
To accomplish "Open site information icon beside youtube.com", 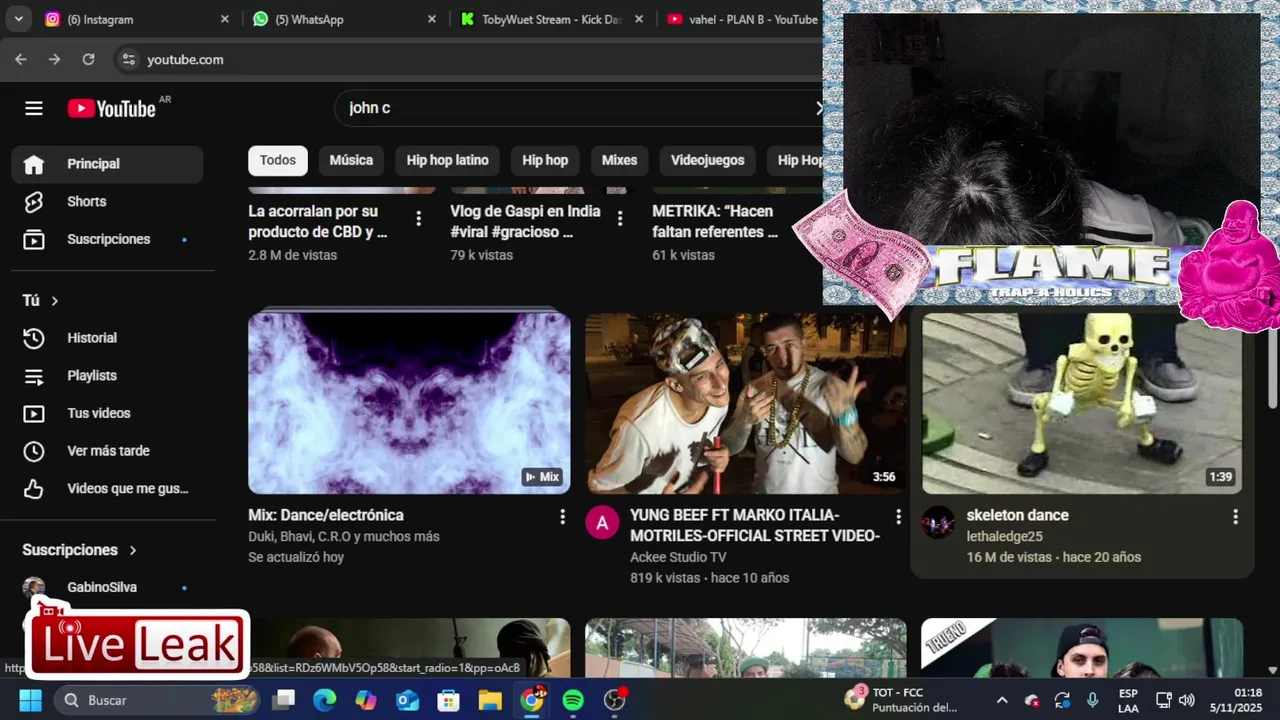I will [128, 59].
